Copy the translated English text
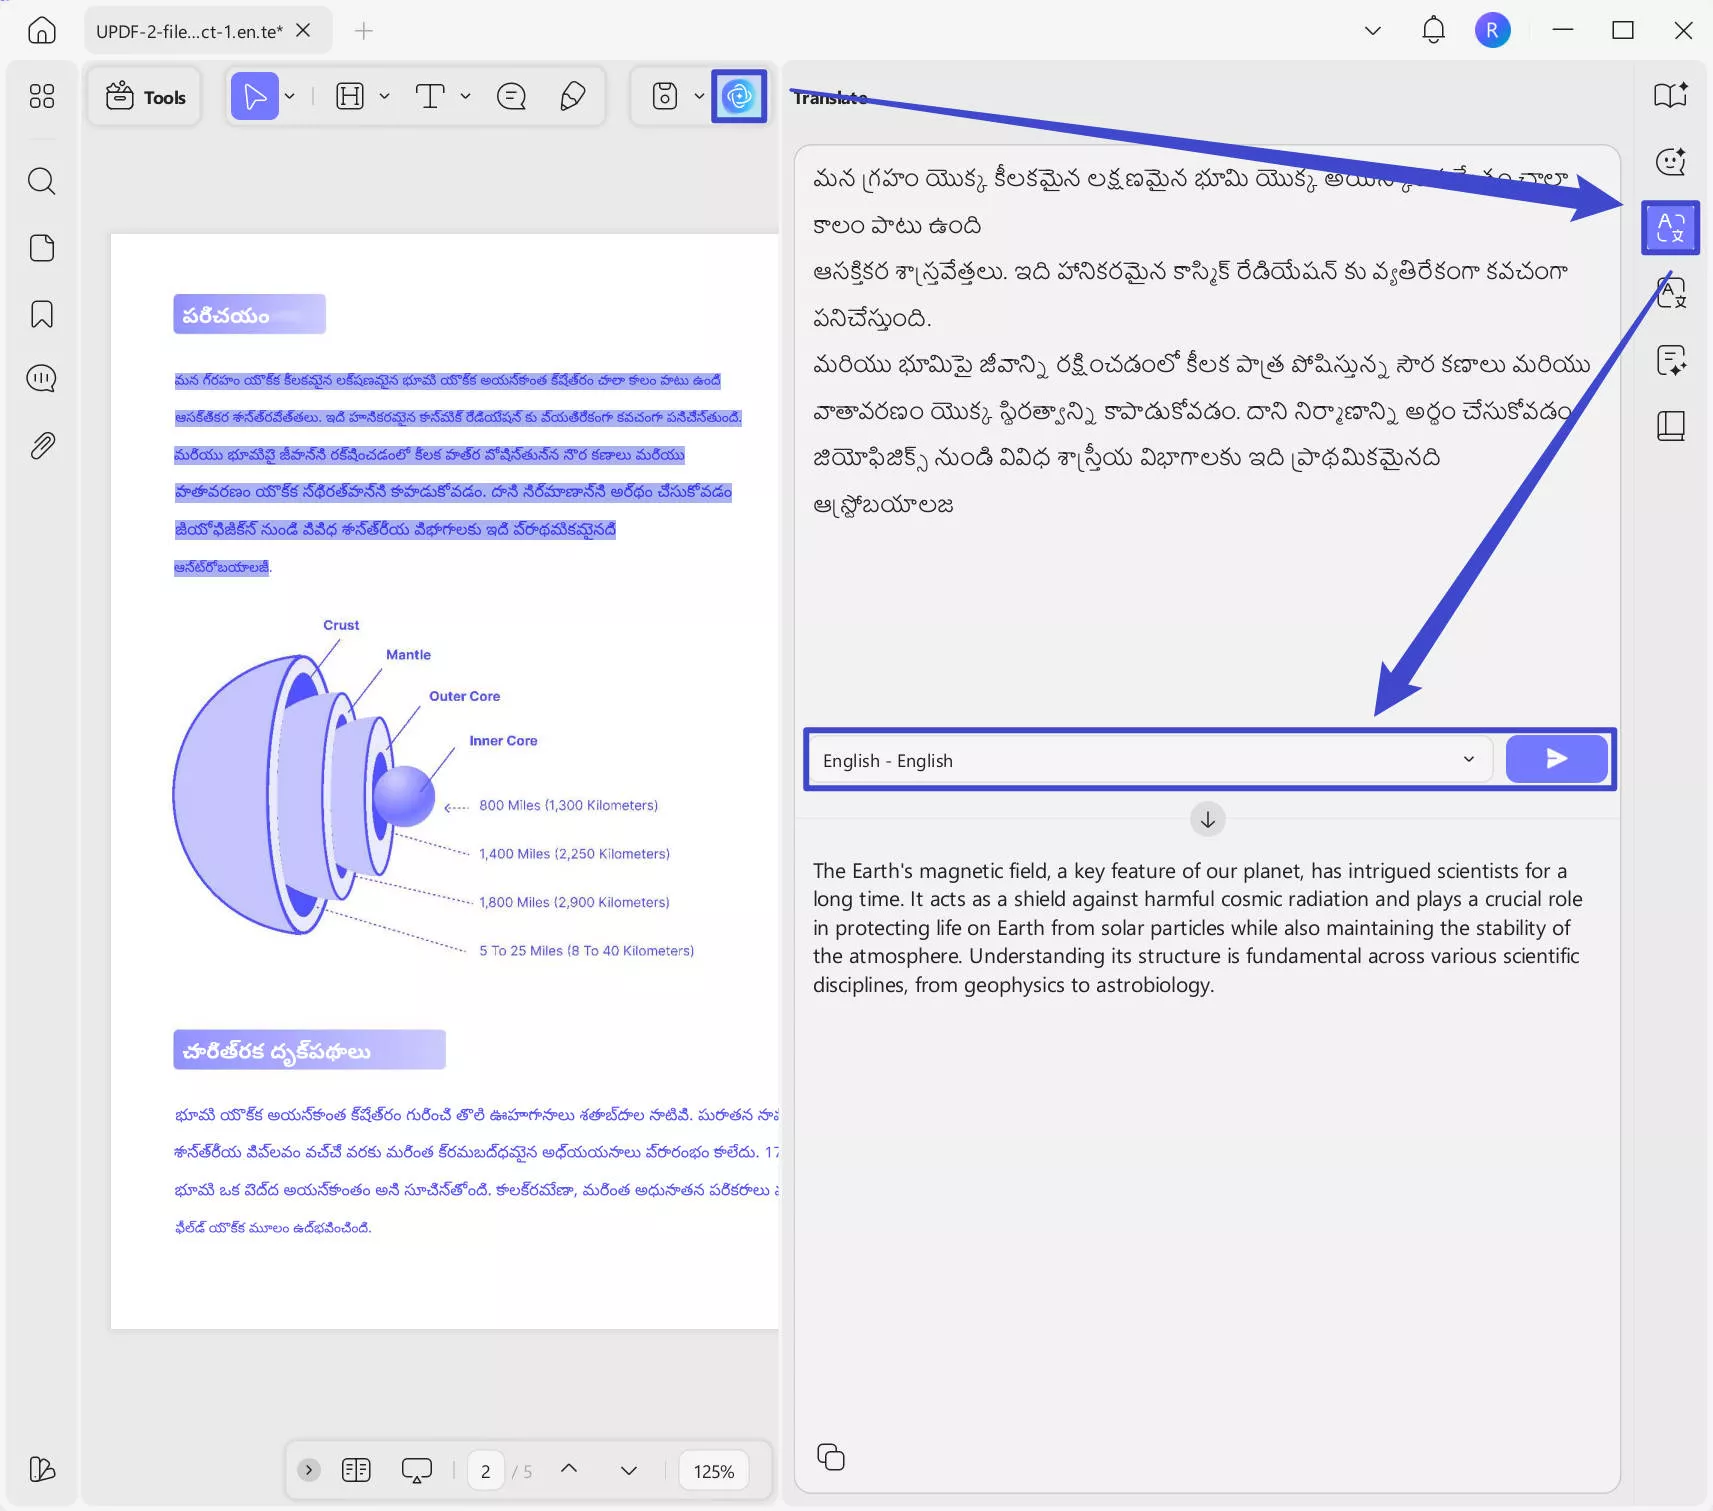This screenshot has width=1713, height=1511. (x=830, y=1457)
